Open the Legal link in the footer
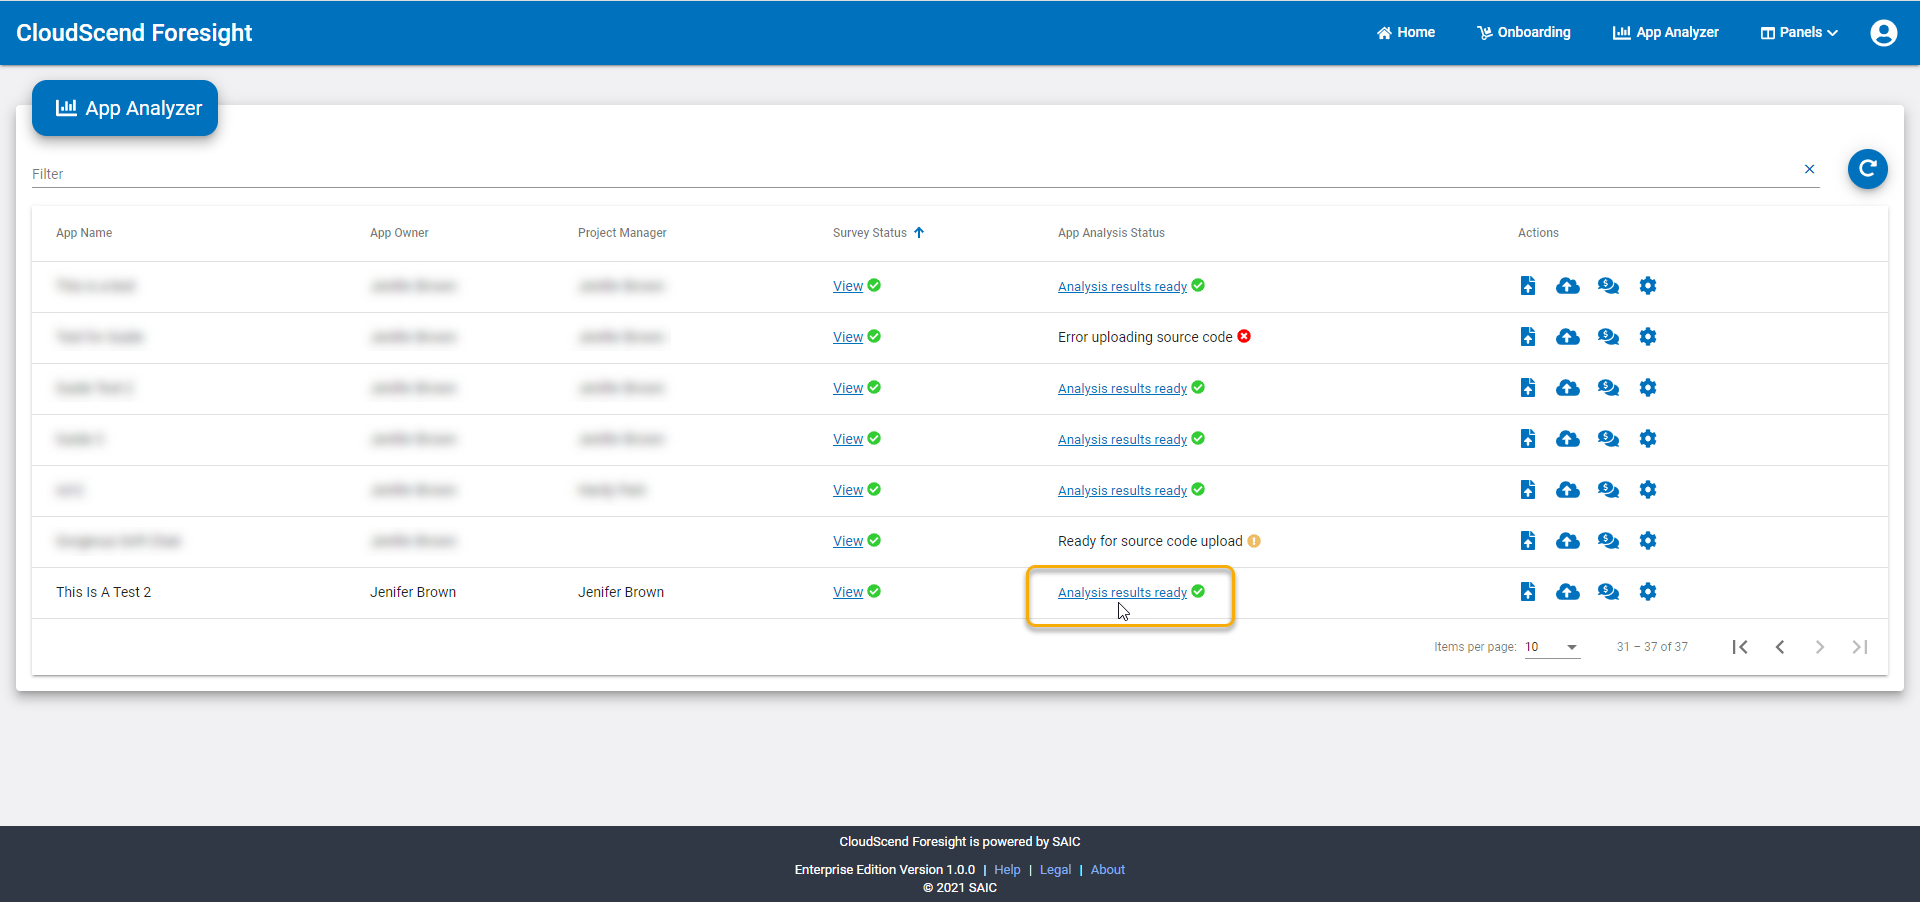 [1055, 870]
